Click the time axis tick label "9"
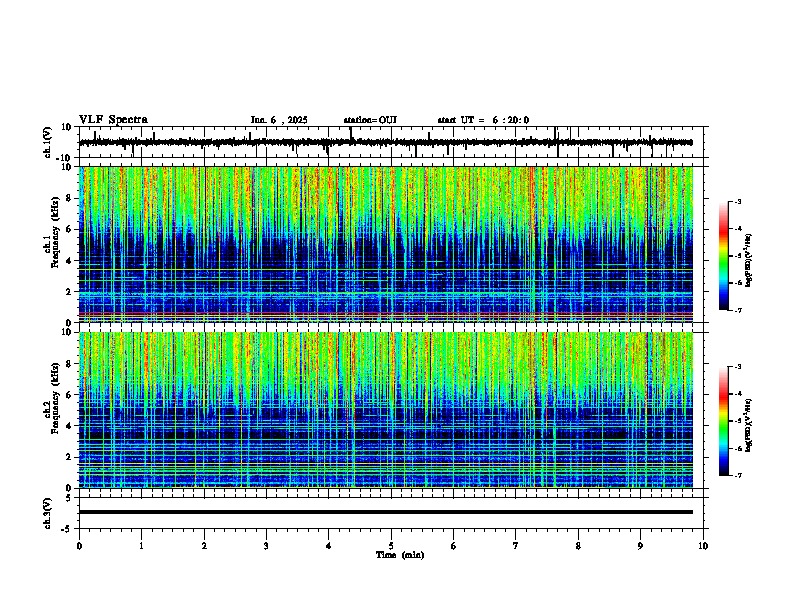Viewport: 792px width, 612px height. tap(640, 546)
